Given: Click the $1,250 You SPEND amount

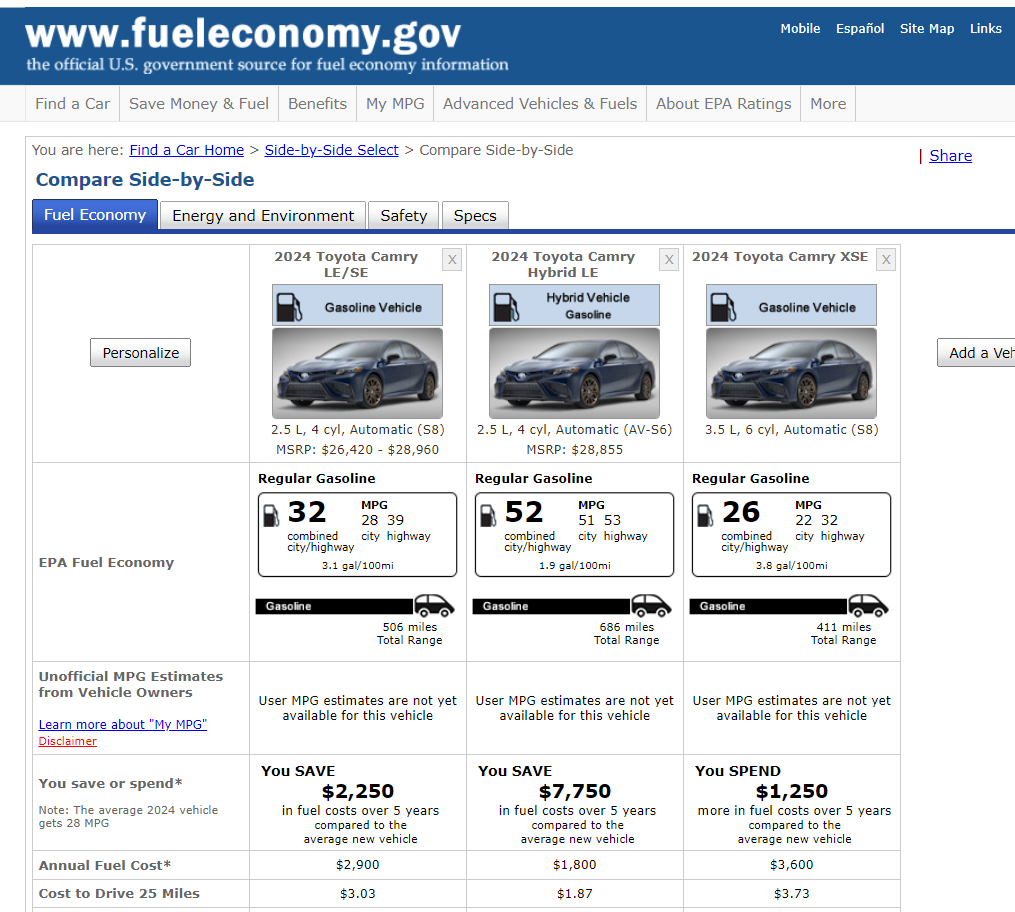Looking at the screenshot, I should [x=791, y=791].
